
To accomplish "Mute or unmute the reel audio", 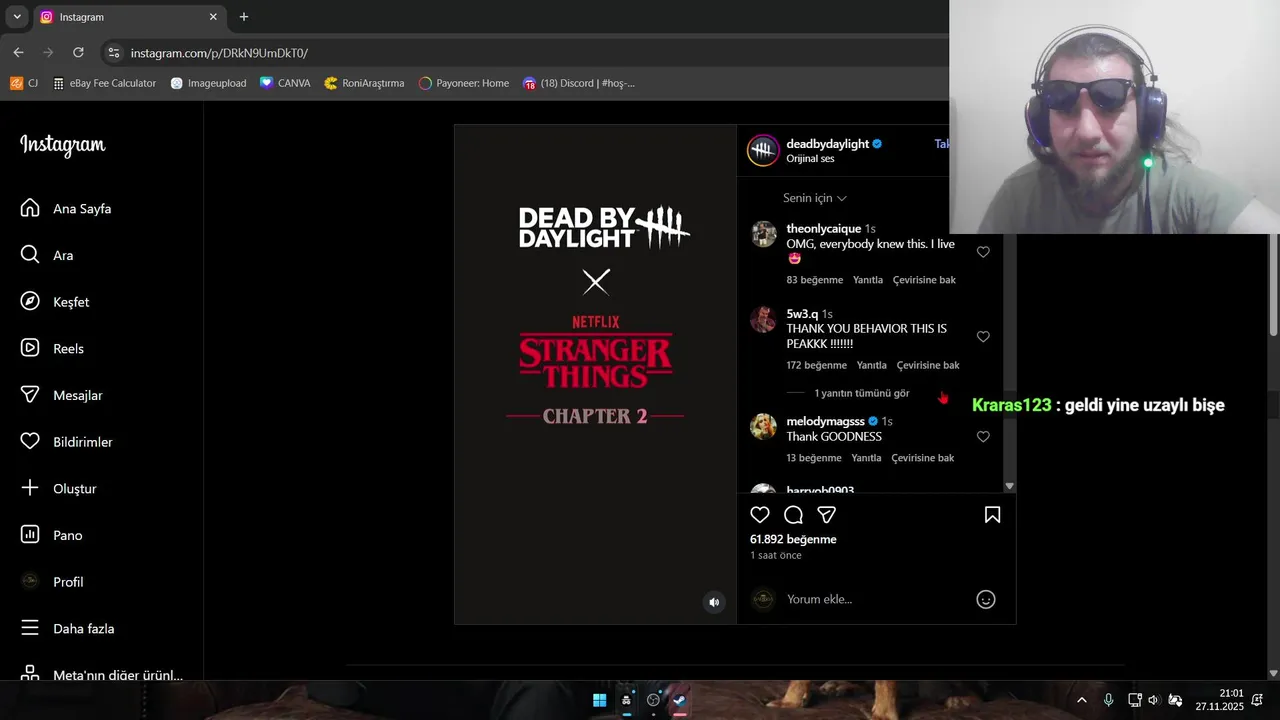I will click(x=714, y=602).
